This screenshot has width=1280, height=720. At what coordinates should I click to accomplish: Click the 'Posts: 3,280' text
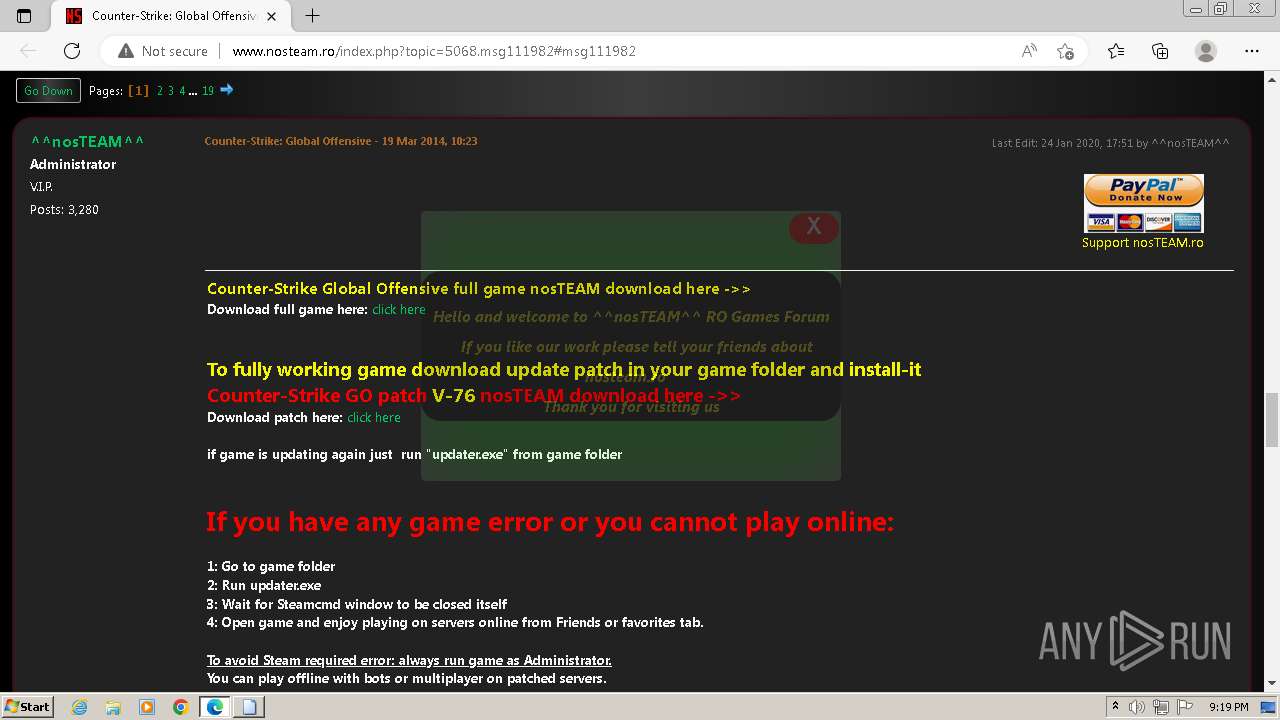click(x=64, y=210)
